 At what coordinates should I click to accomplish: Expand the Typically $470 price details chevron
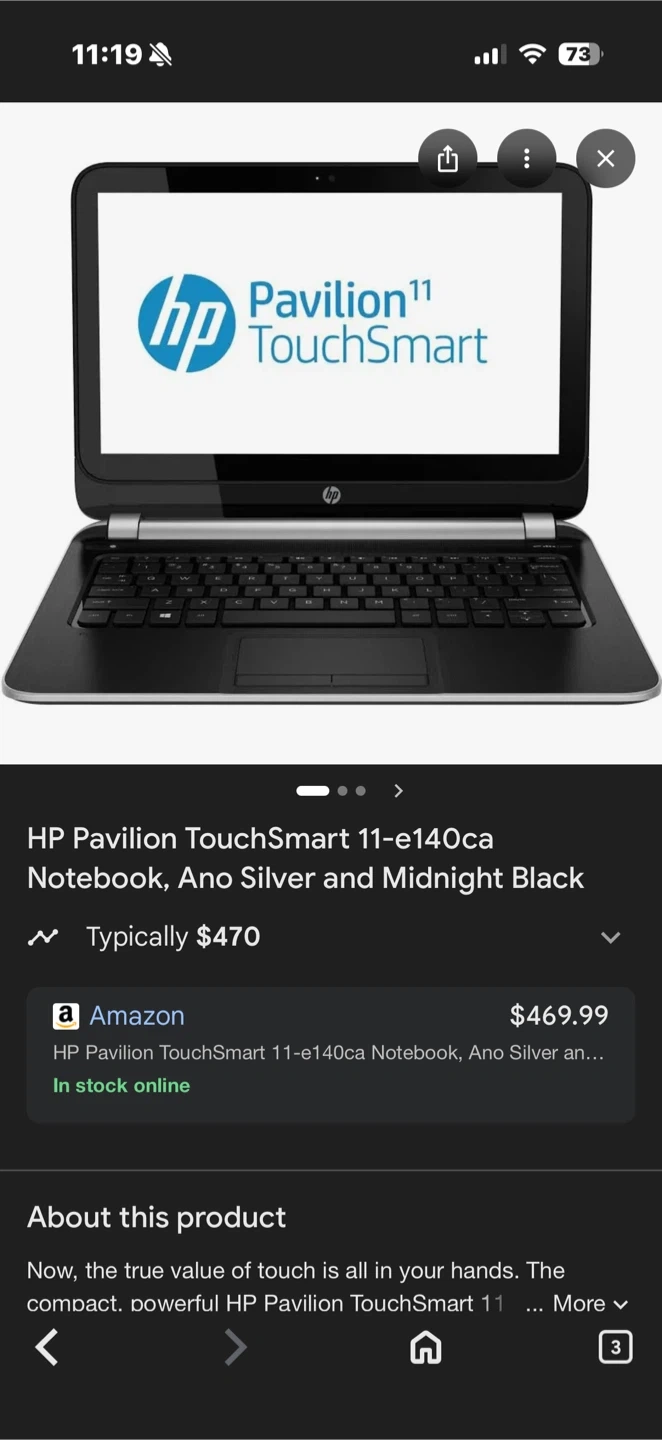(611, 937)
